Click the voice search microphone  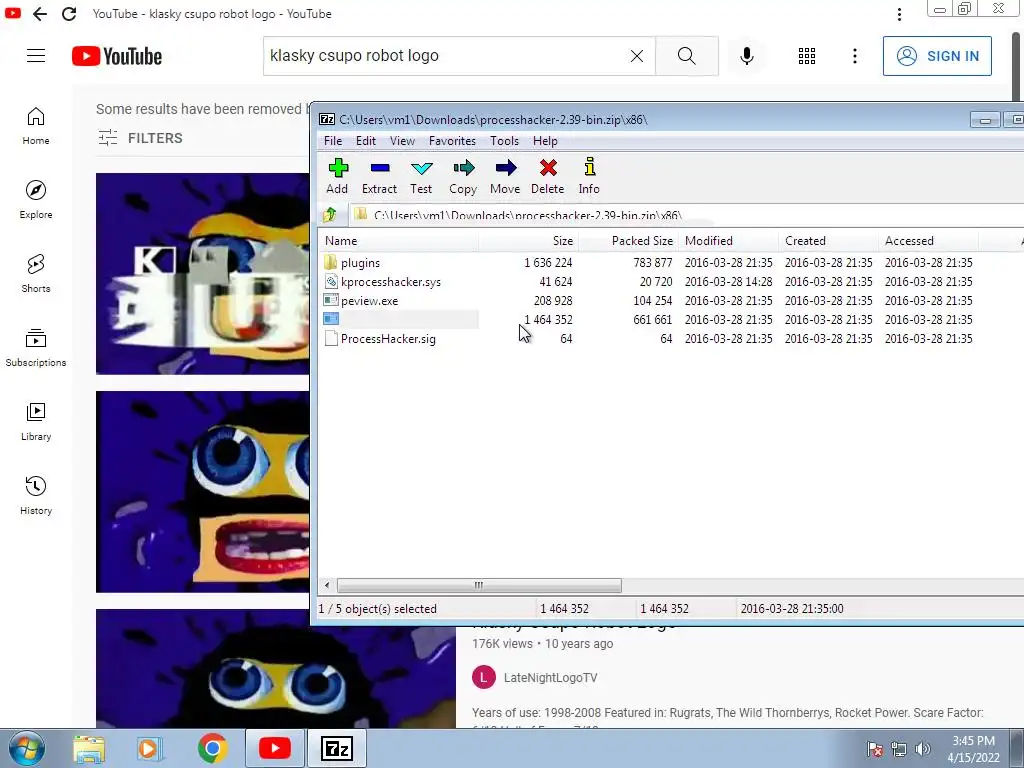(746, 56)
